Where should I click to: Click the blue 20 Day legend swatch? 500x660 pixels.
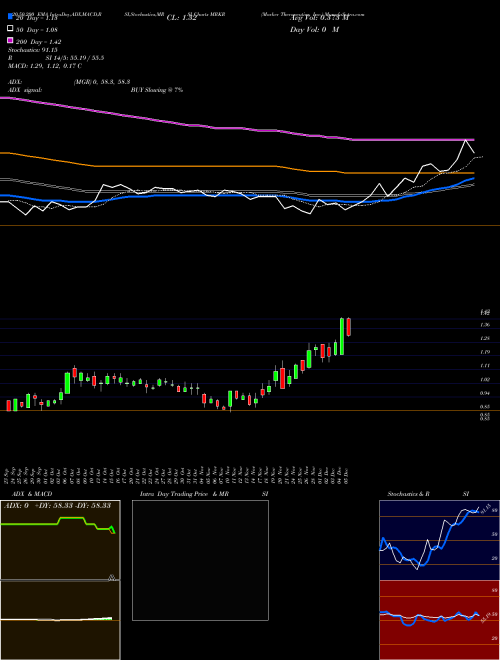point(10,17)
